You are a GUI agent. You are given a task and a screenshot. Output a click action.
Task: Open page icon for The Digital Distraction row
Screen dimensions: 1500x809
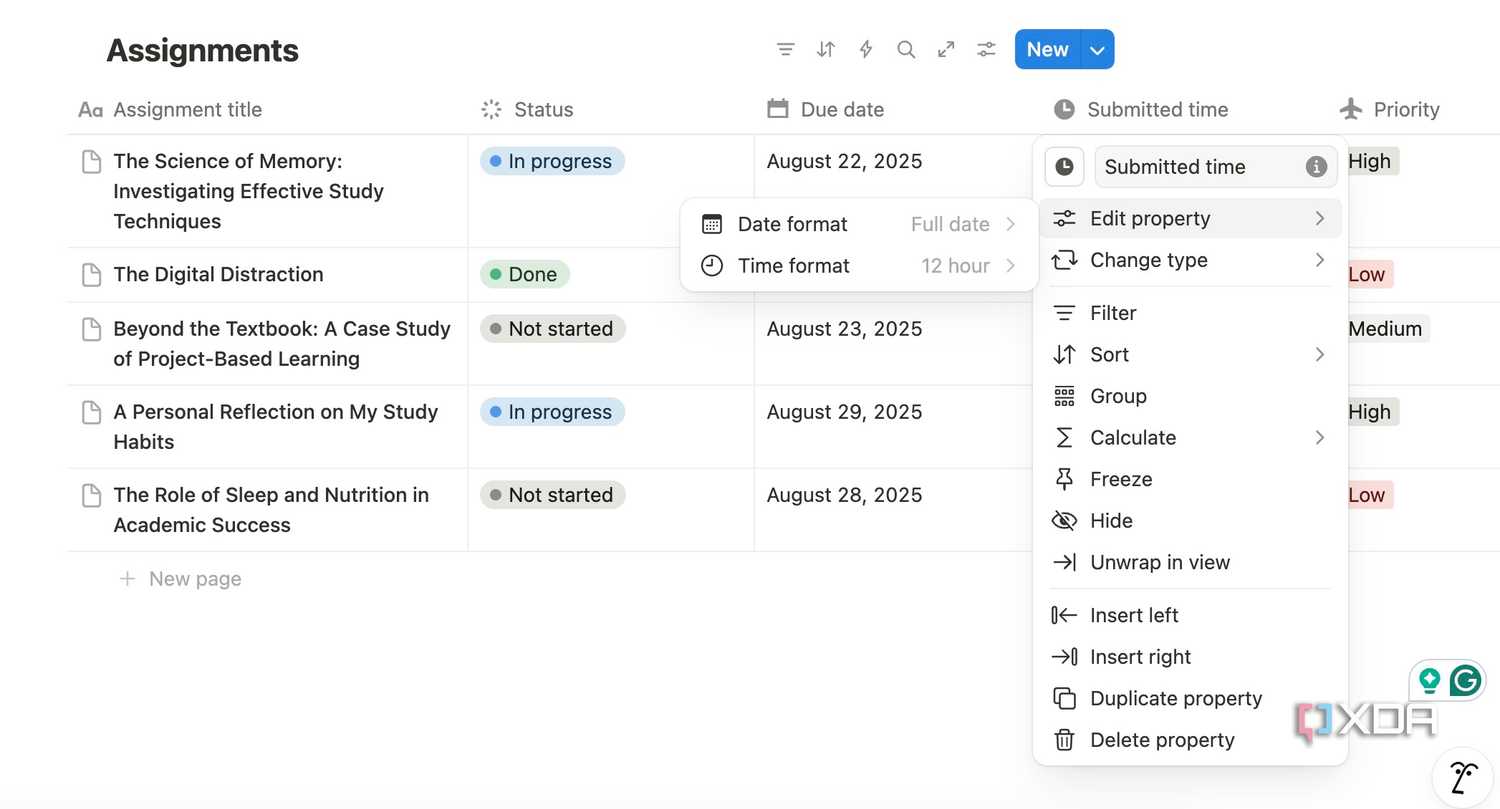point(91,275)
